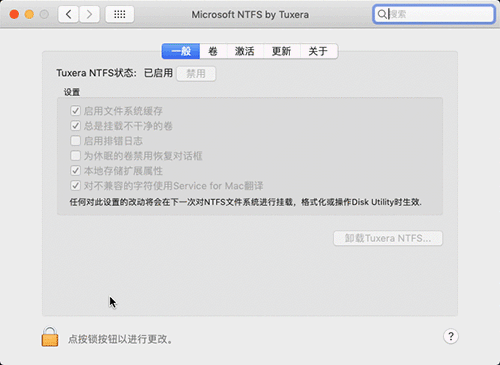Enable 启用排错日志 checkbox
Viewport: 500px width, 365px height.
[x=76, y=141]
